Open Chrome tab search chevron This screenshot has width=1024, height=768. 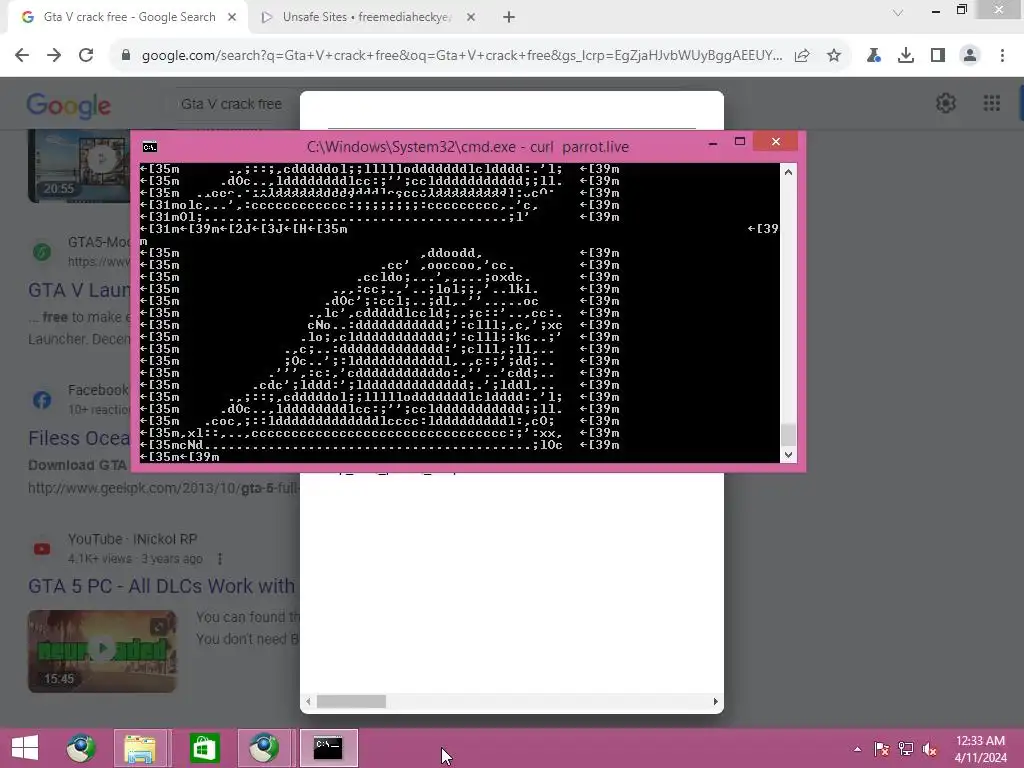tap(898, 12)
